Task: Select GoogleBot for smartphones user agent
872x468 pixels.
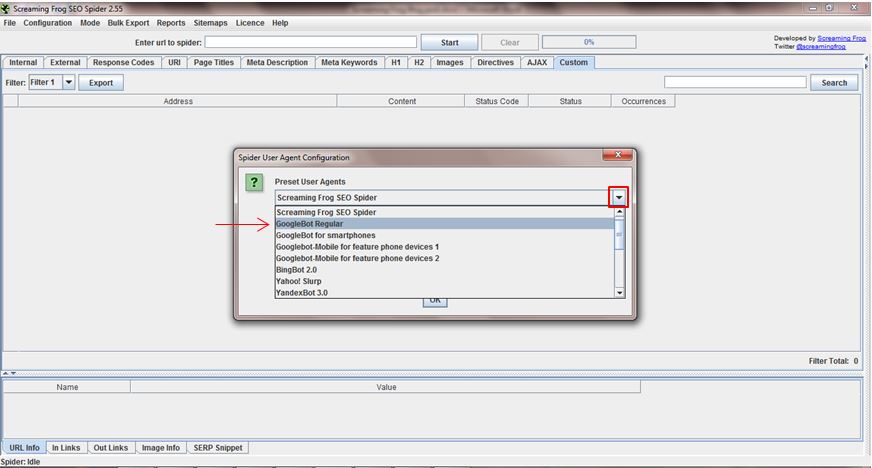Action: (x=445, y=235)
